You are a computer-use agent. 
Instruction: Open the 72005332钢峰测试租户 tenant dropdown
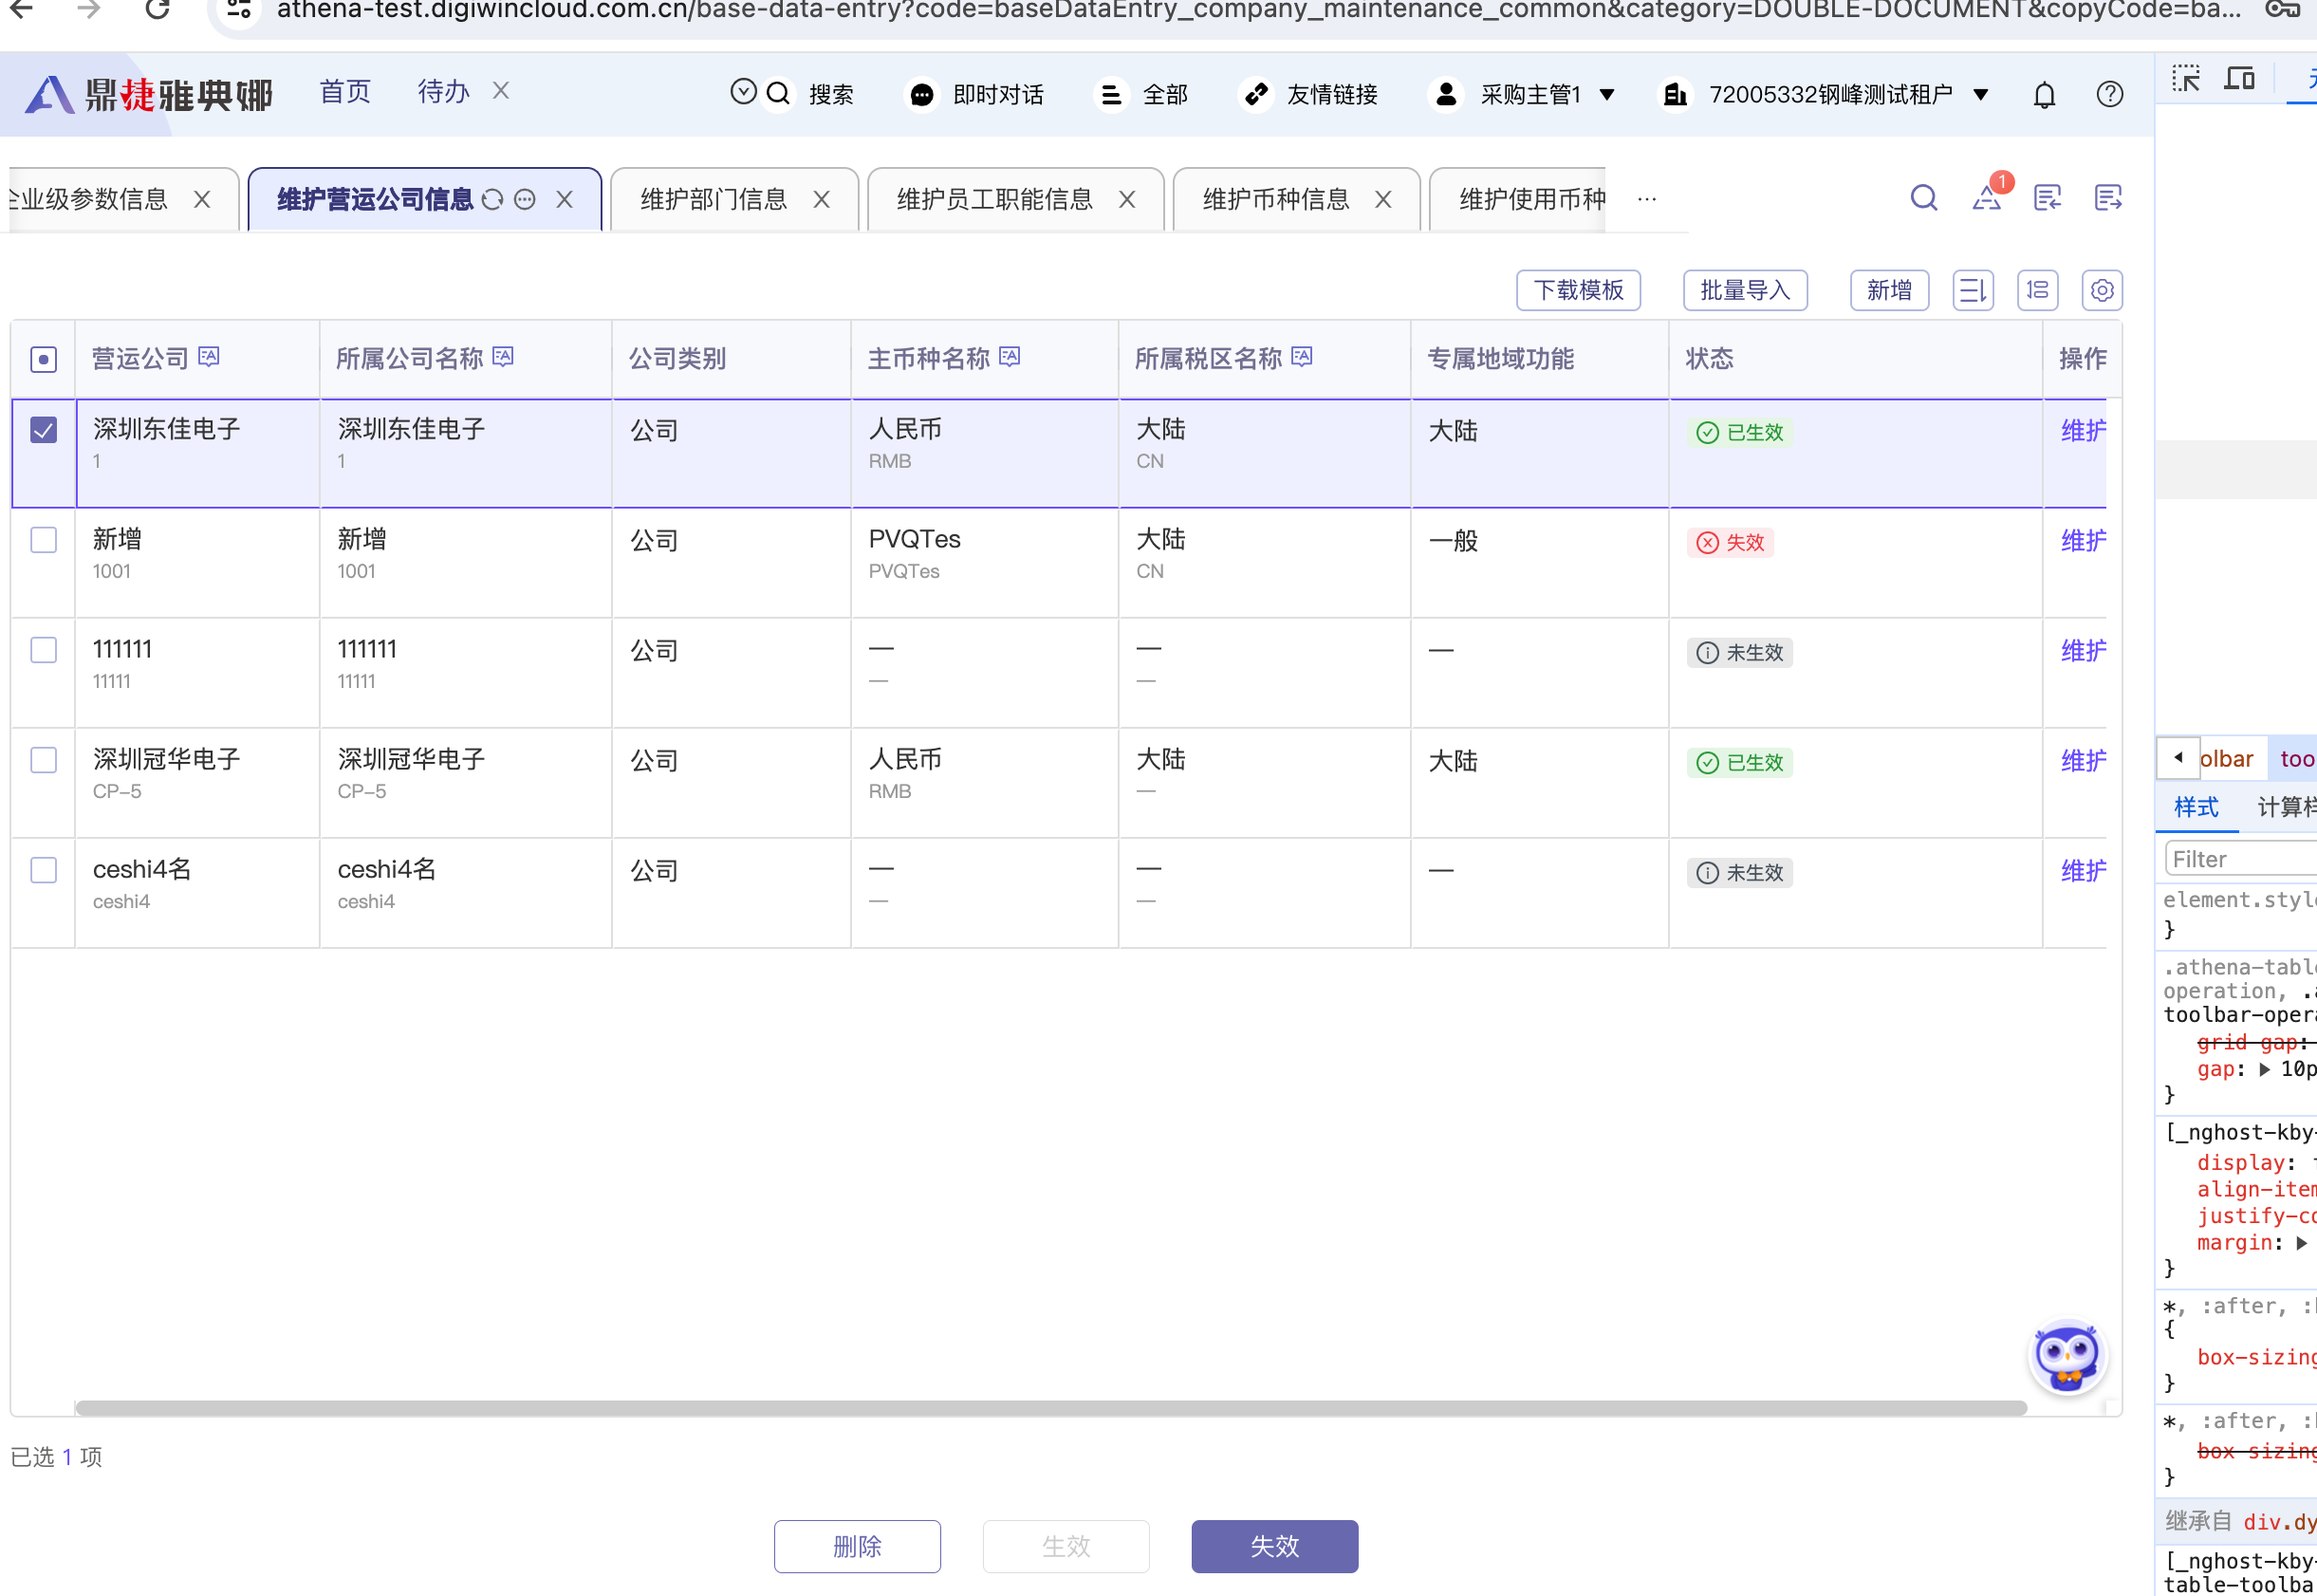[1825, 95]
